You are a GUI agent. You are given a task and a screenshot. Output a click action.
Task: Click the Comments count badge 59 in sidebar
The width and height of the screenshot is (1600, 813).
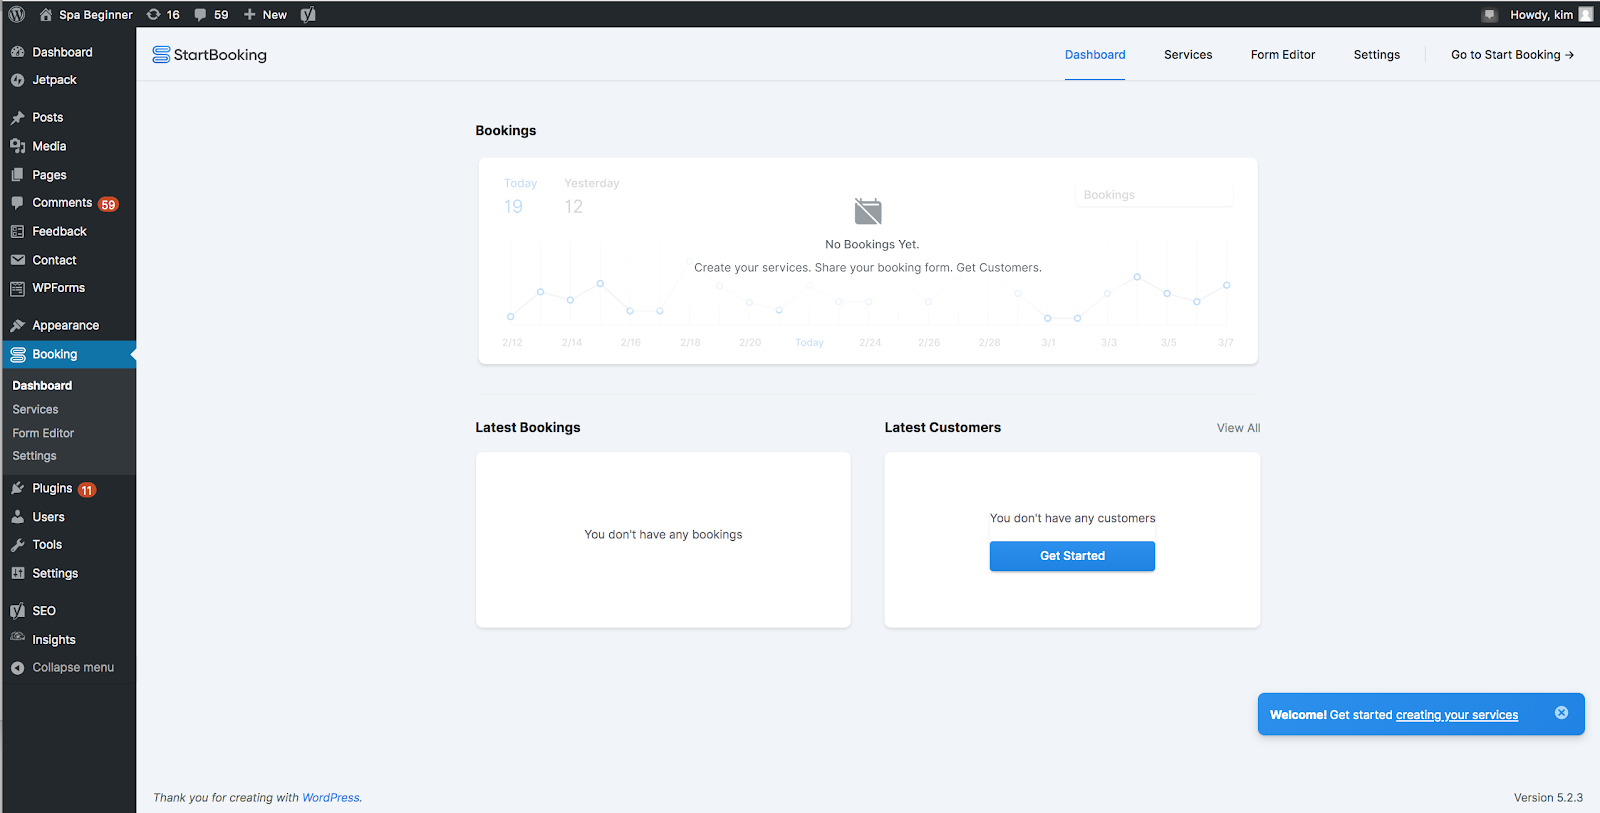point(108,204)
